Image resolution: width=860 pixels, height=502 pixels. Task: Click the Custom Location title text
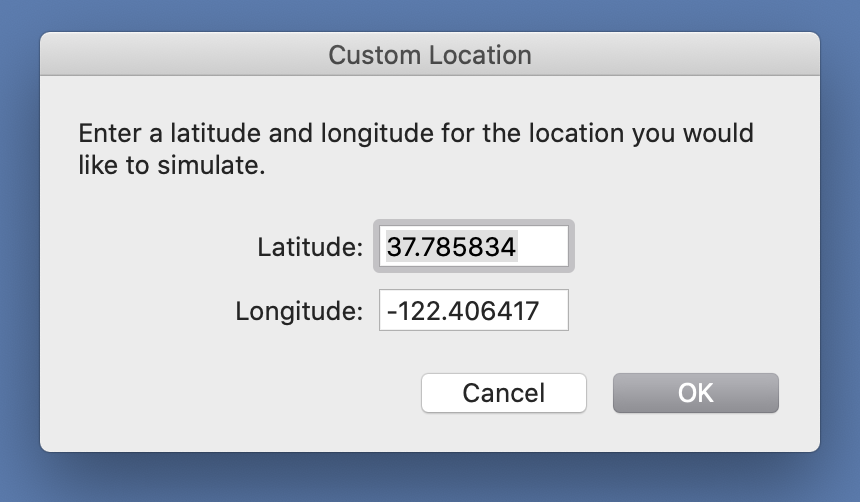430,55
